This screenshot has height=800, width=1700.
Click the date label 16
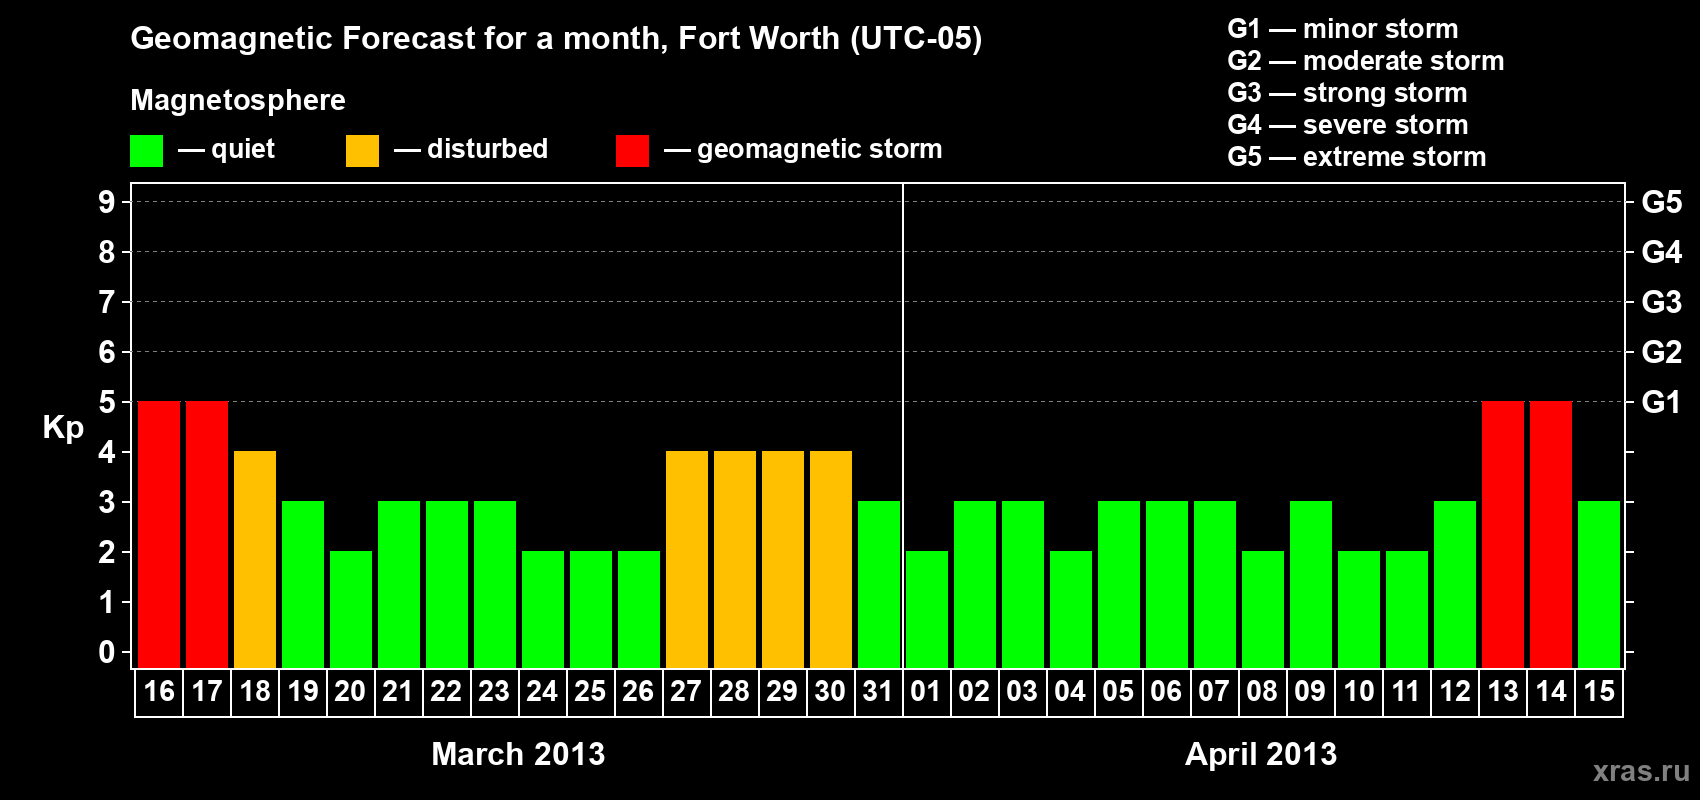(159, 691)
